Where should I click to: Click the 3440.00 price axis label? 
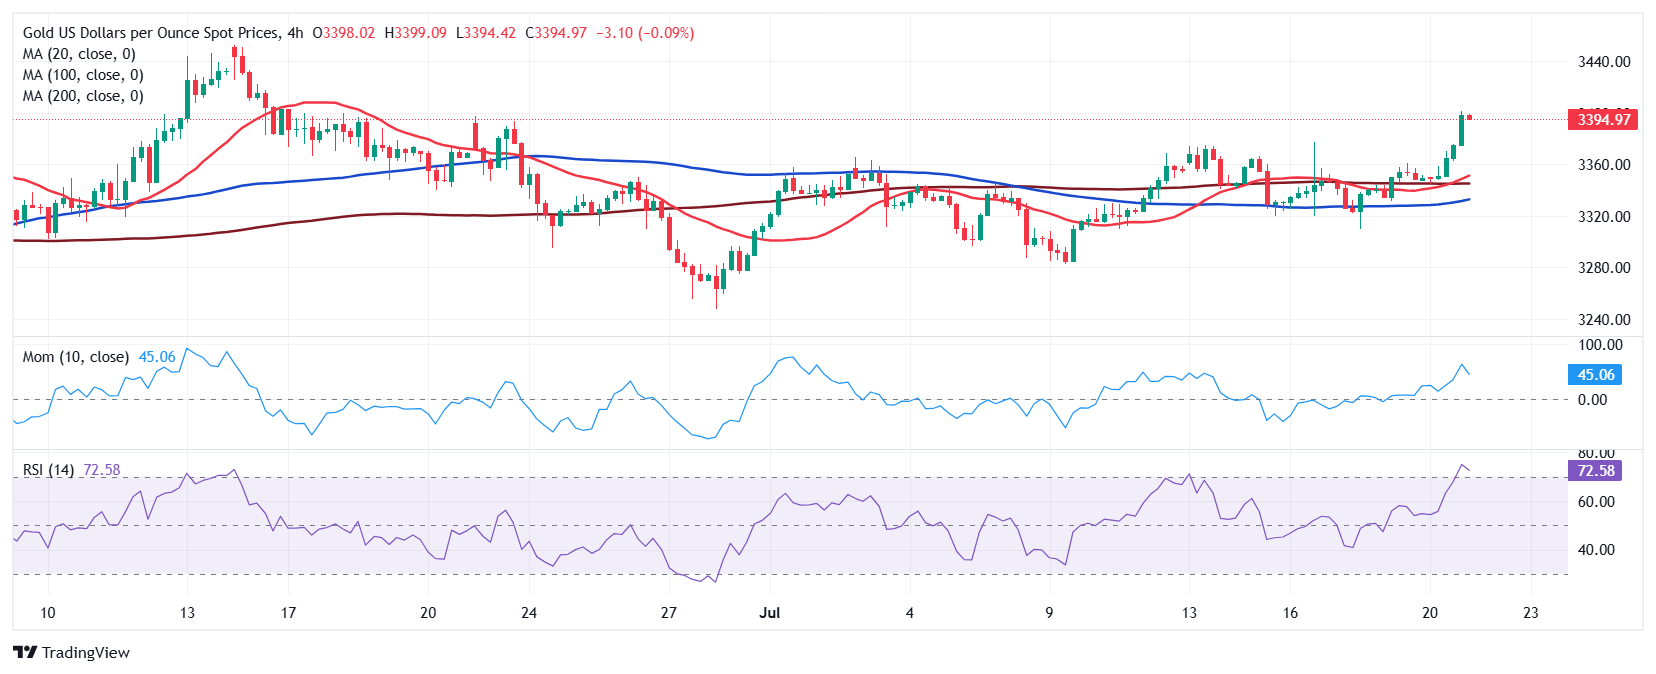pos(1604,62)
